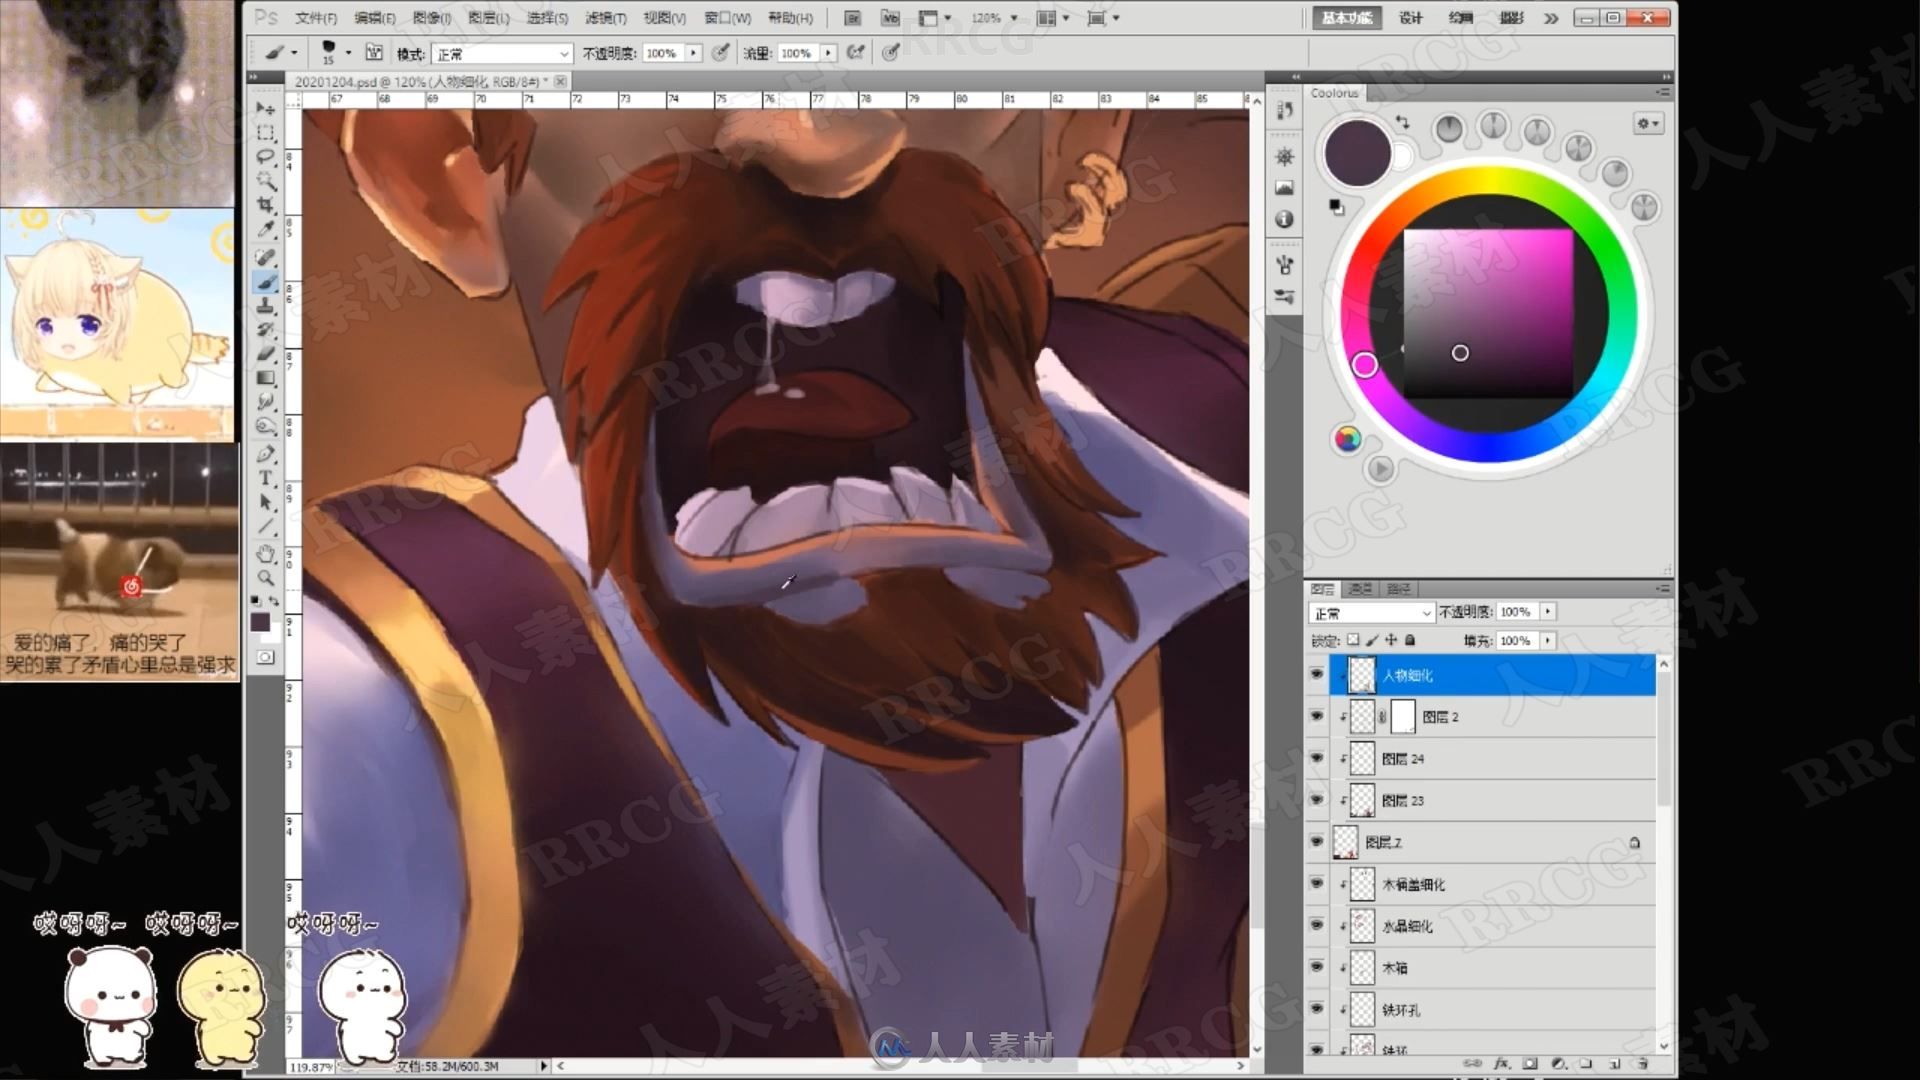Hide the 图层 23 layer
Screen dimensions: 1920x1080
[1316, 800]
